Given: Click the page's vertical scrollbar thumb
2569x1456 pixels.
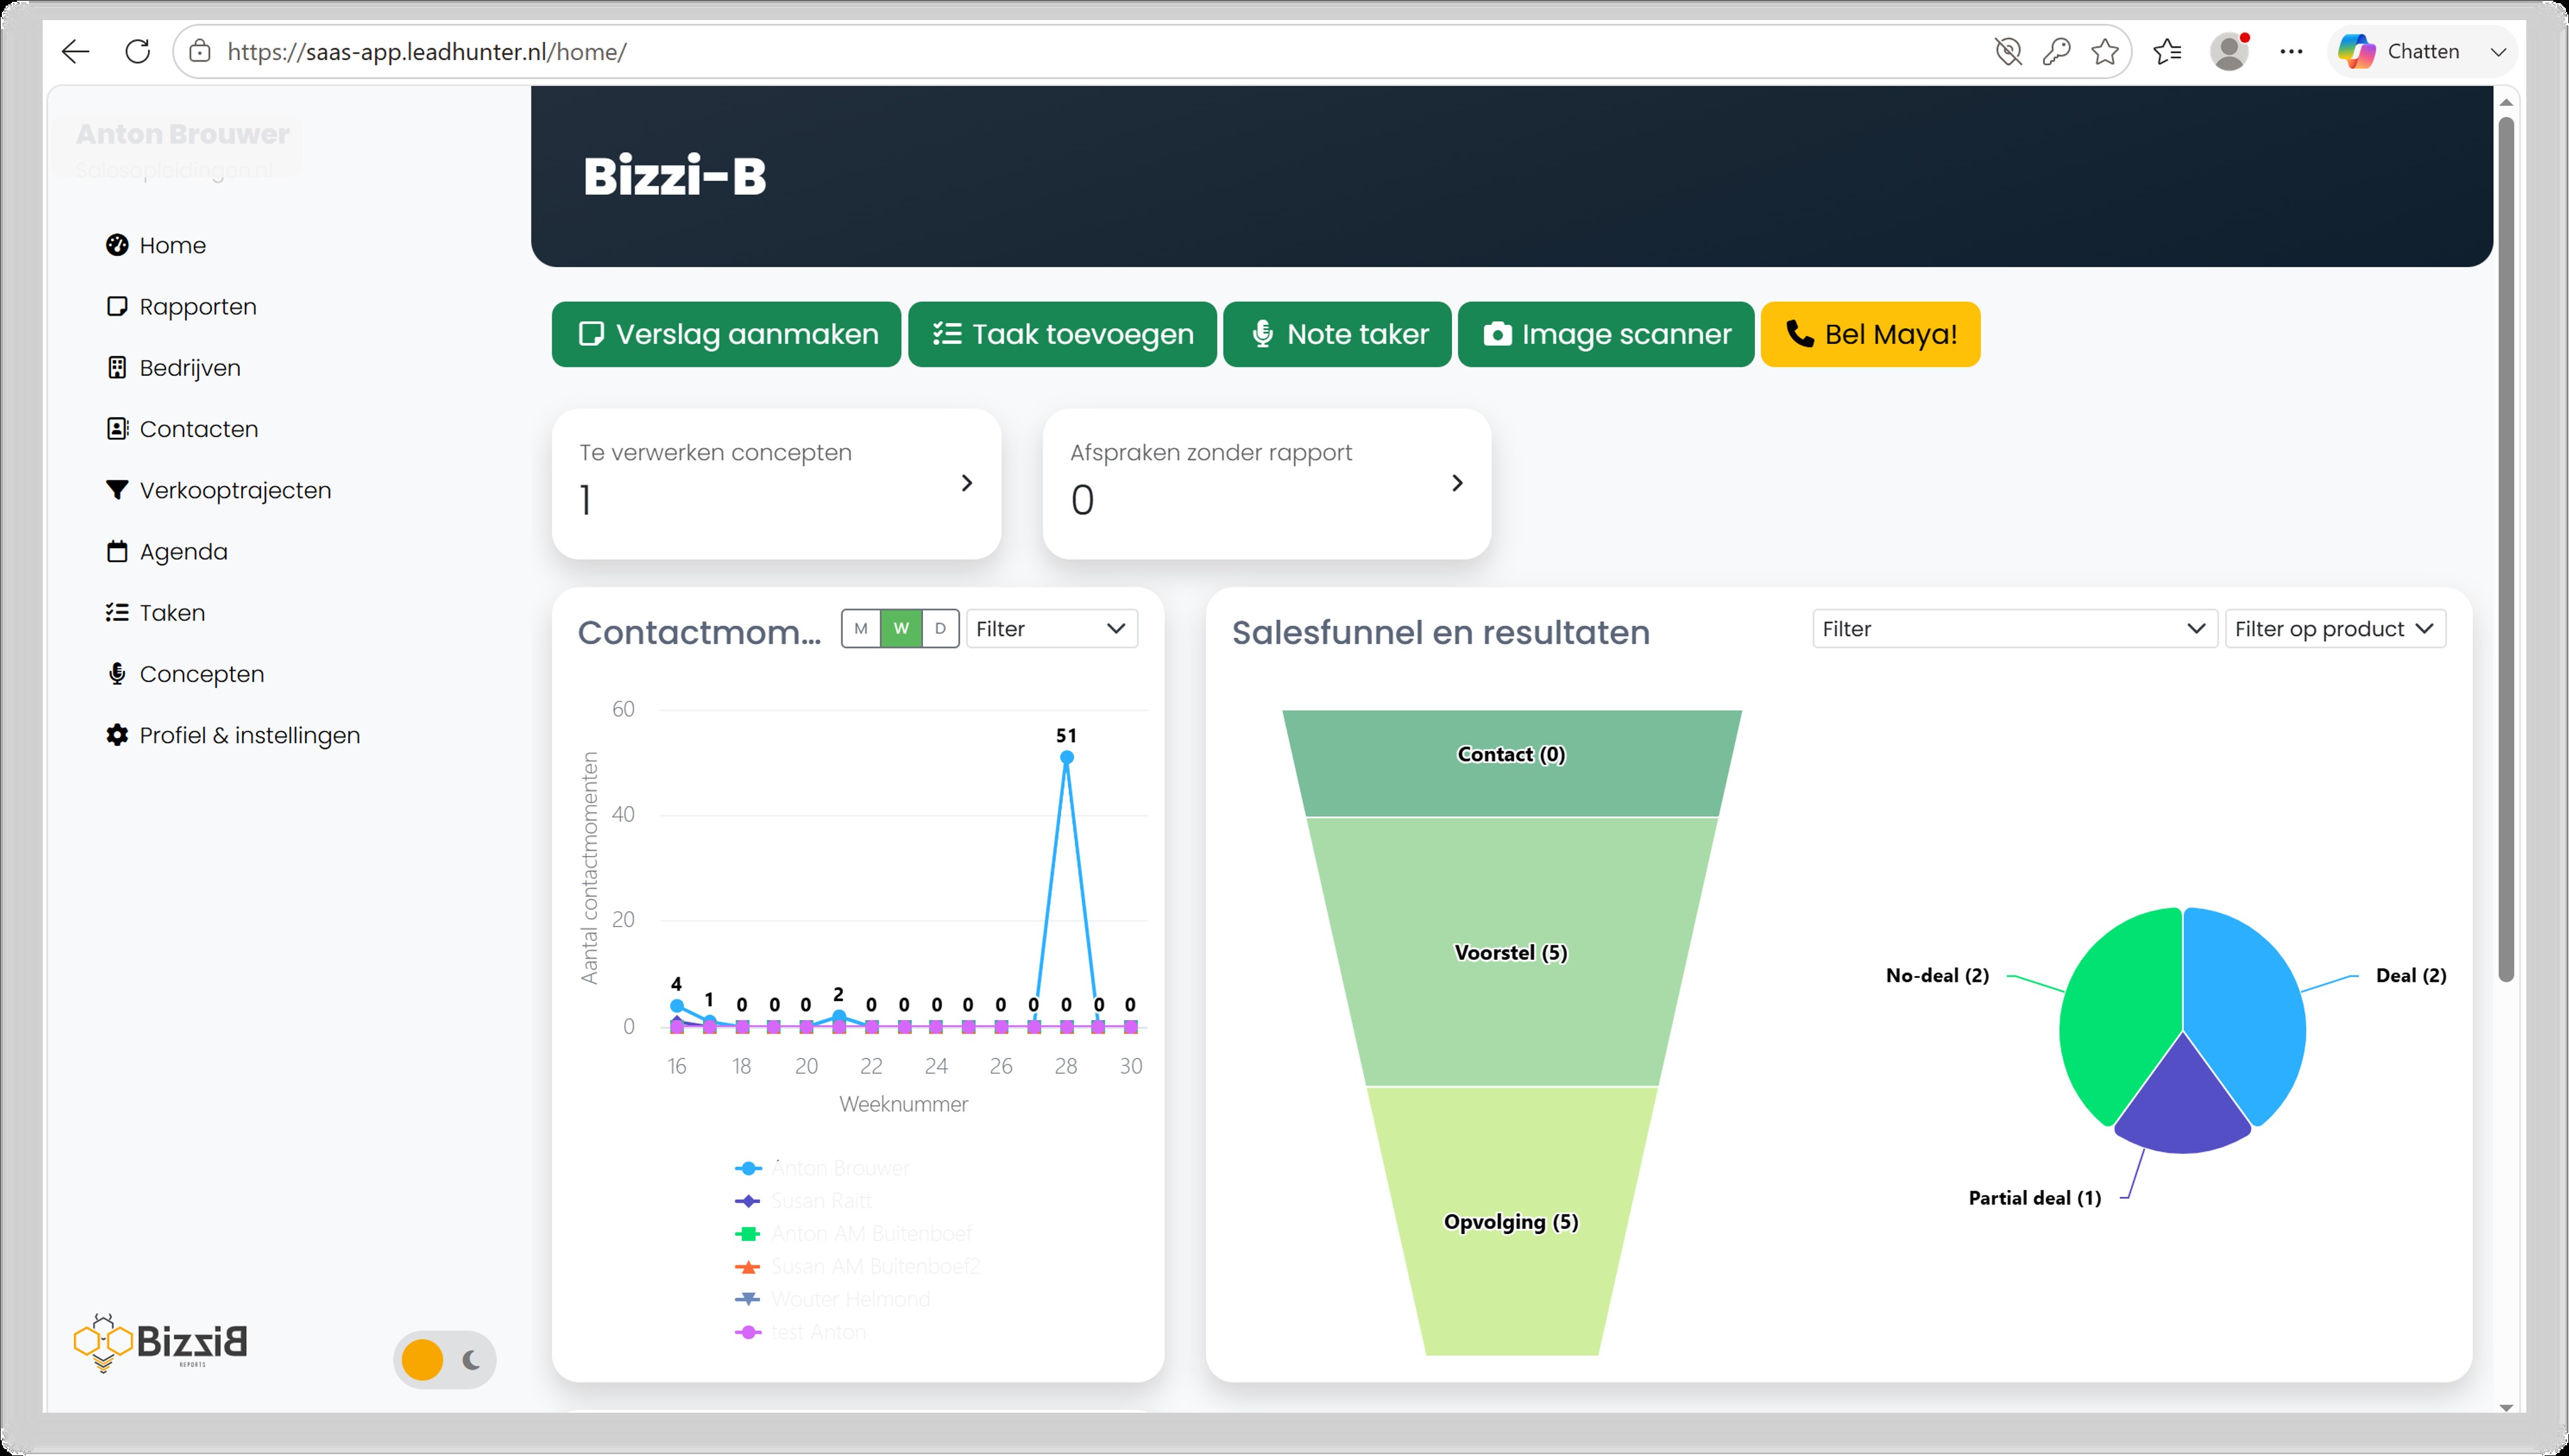Looking at the screenshot, I should click(2506, 550).
